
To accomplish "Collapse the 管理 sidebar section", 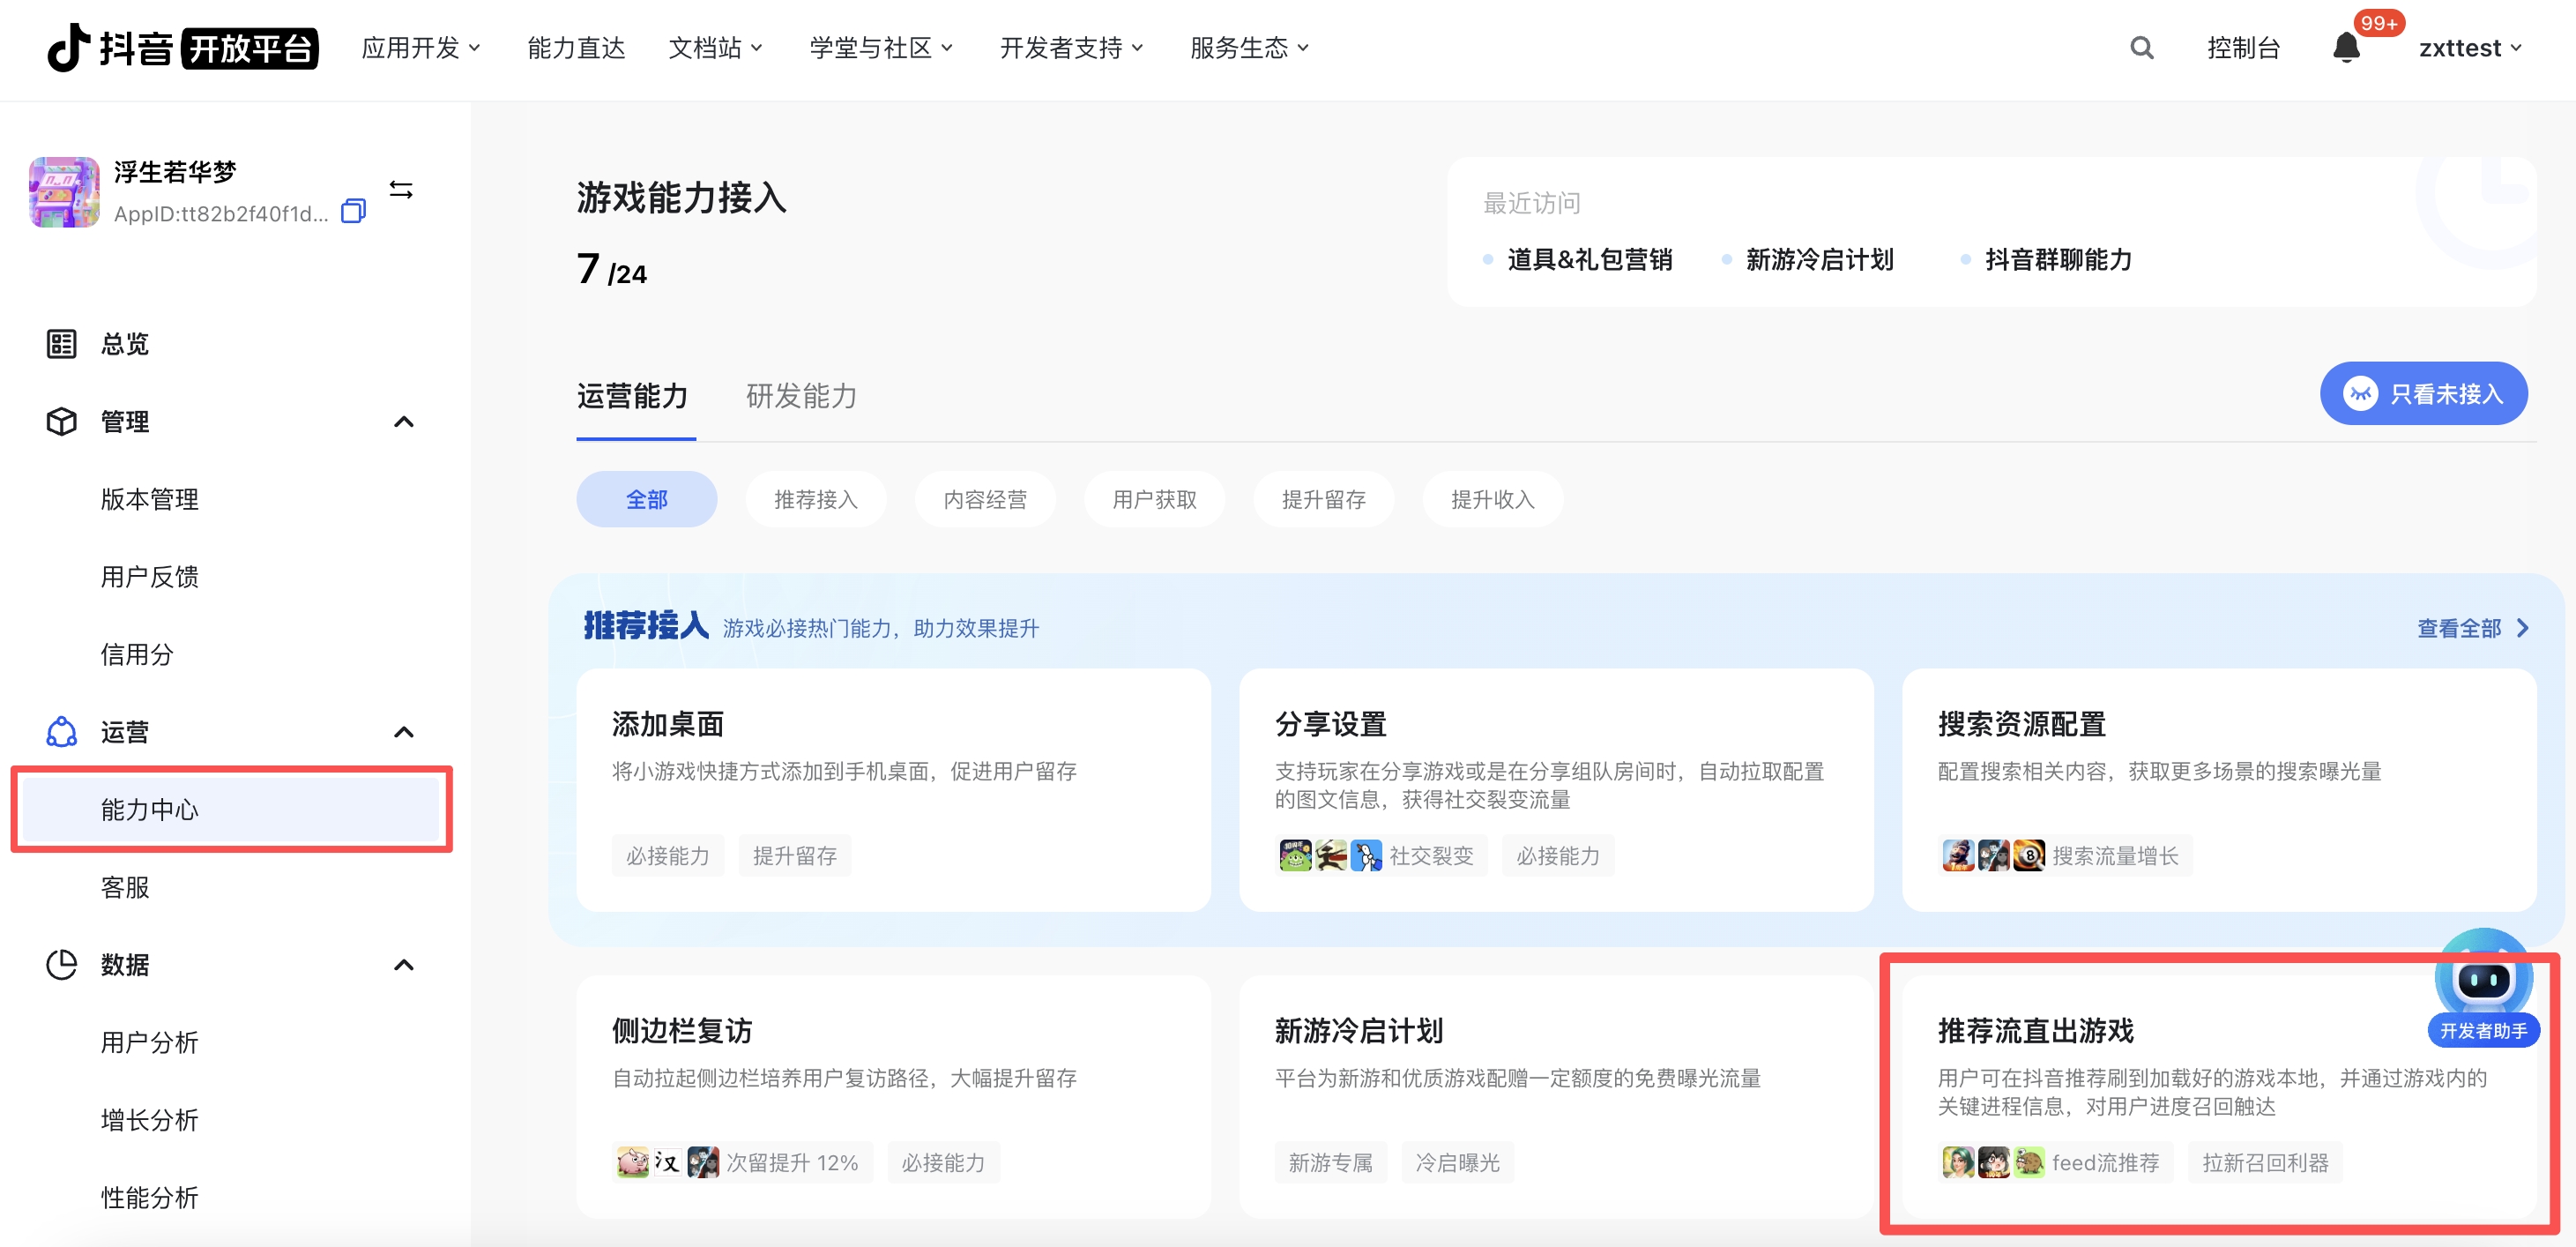I will [x=403, y=422].
